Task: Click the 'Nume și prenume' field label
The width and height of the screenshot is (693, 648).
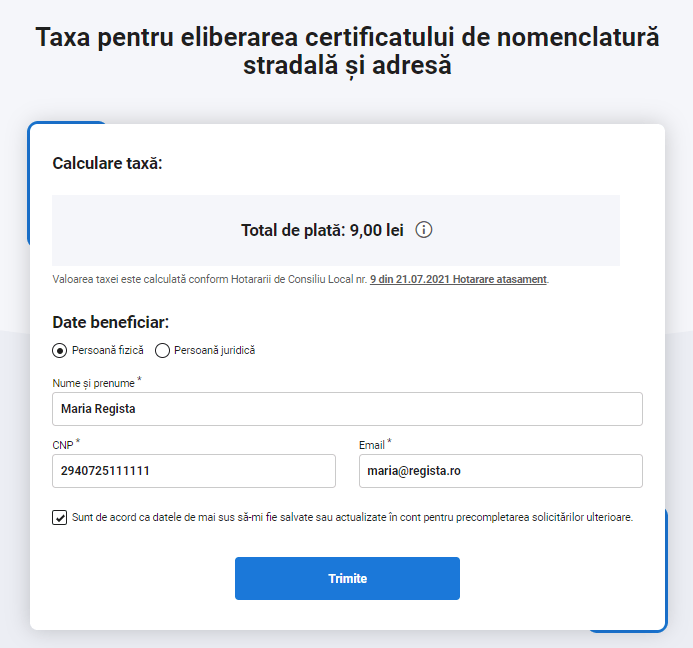Action: tap(93, 383)
